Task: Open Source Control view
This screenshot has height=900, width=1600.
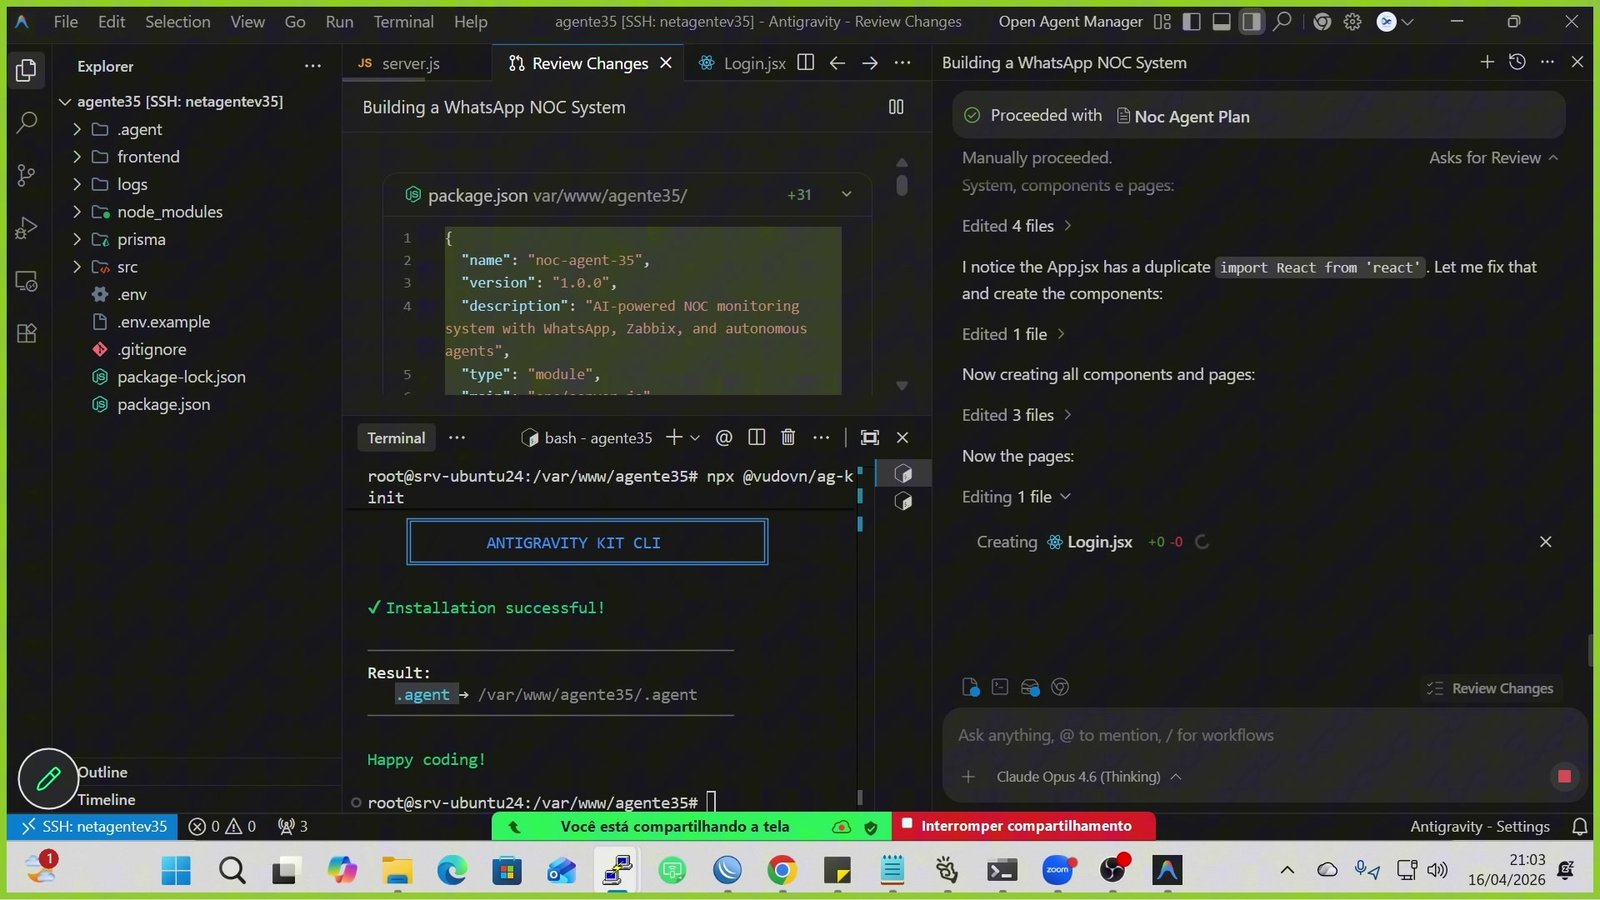Action: (x=27, y=176)
